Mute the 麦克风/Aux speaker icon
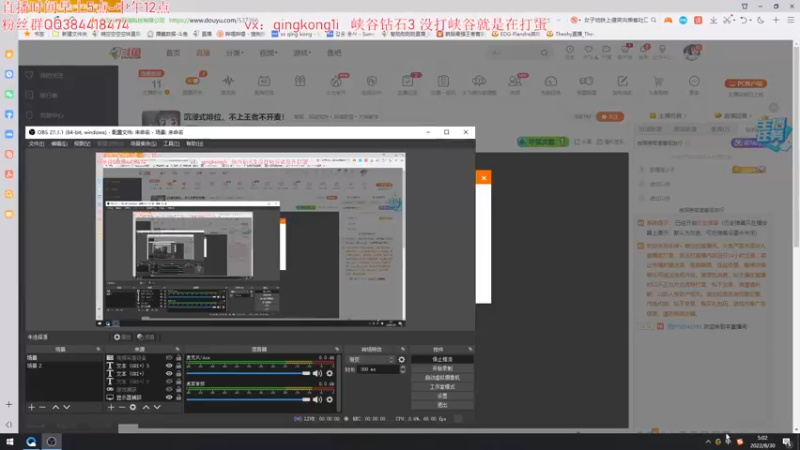800x450 pixels. coord(317,373)
